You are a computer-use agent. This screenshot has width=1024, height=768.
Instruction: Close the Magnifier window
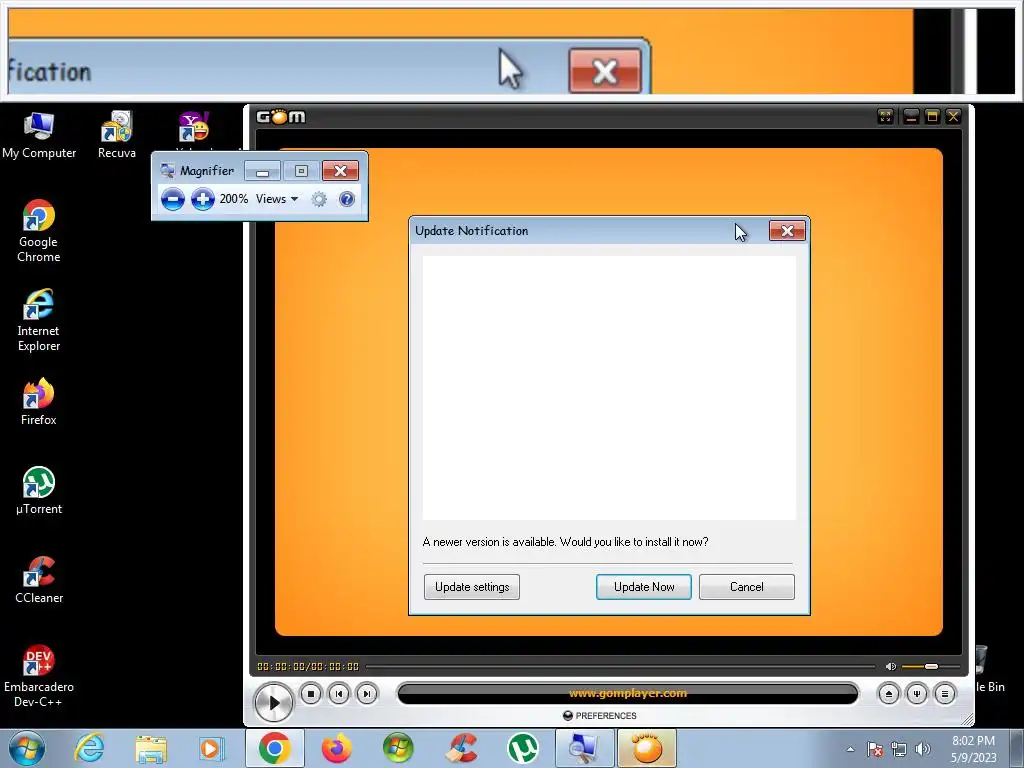[340, 171]
